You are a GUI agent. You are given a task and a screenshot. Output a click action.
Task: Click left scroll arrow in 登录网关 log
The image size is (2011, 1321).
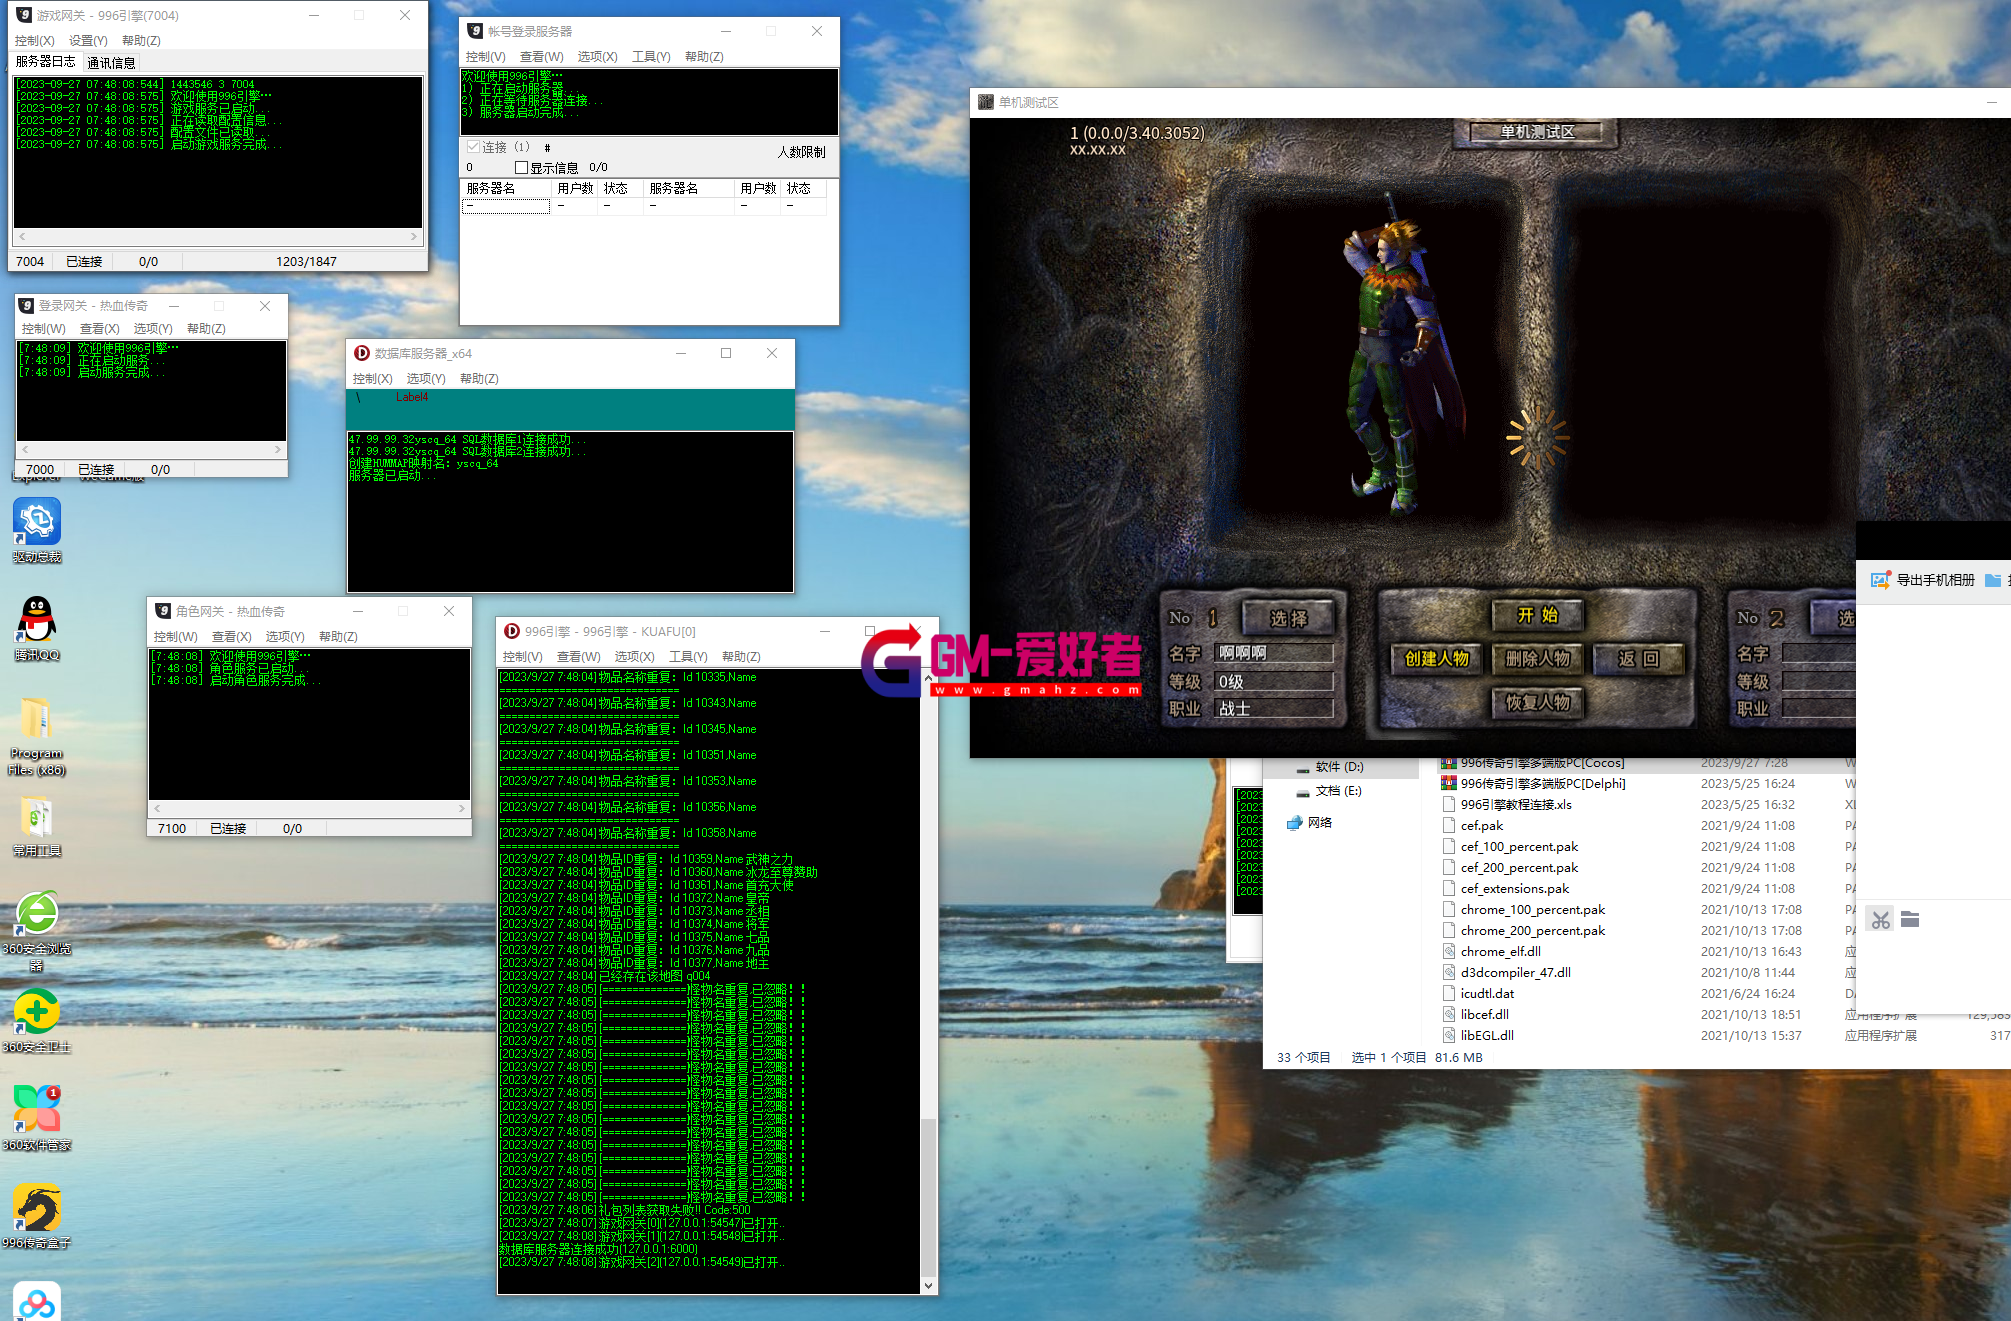[25, 450]
